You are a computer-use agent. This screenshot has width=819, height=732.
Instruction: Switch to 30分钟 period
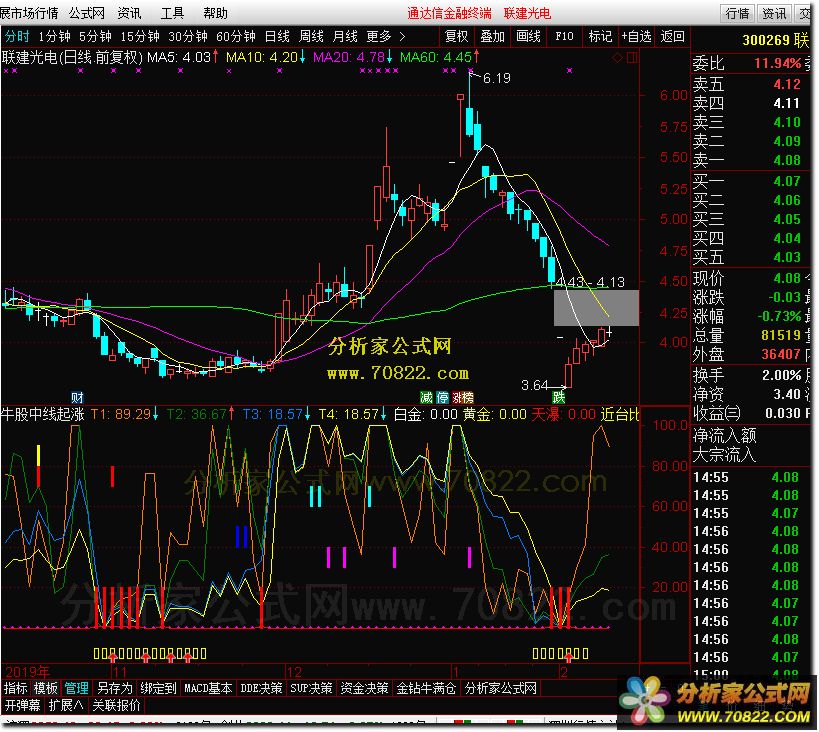188,36
